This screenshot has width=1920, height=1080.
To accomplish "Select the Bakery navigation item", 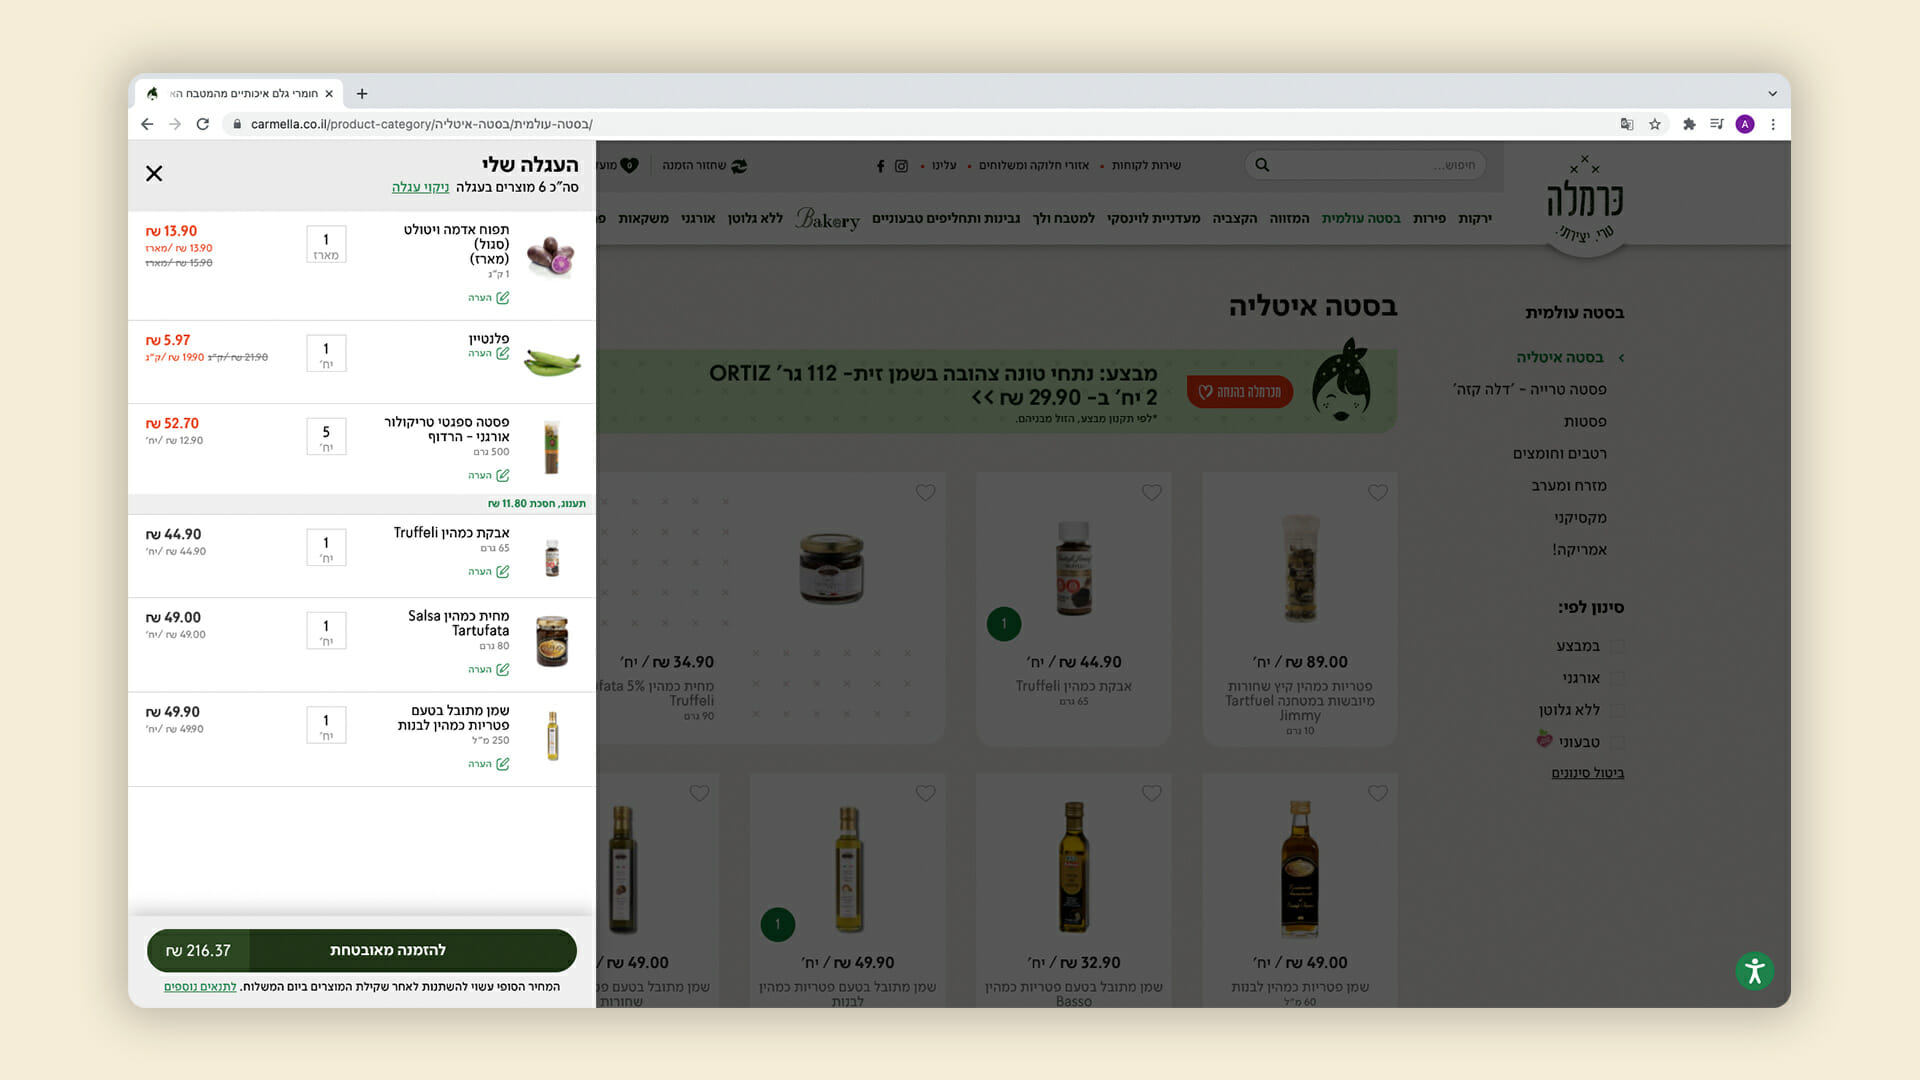I will coord(827,219).
